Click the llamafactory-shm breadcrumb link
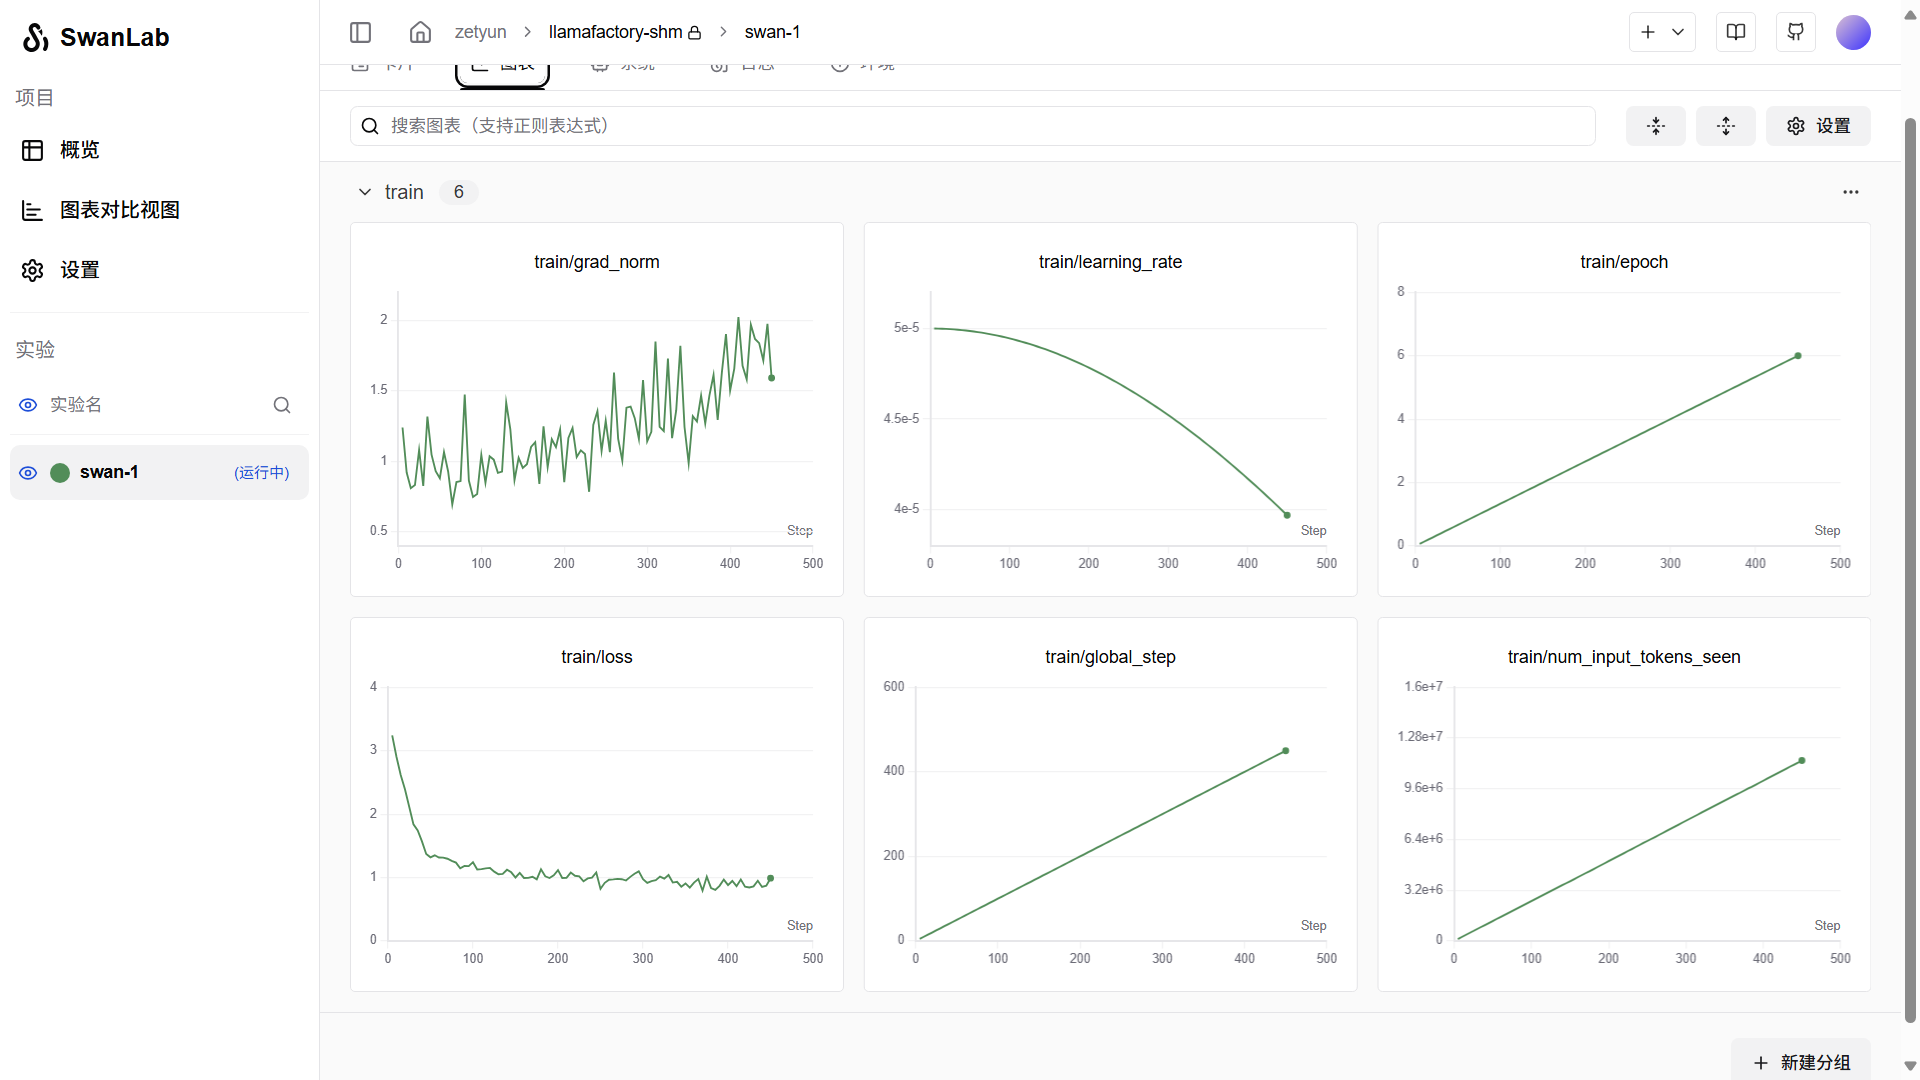 (615, 32)
